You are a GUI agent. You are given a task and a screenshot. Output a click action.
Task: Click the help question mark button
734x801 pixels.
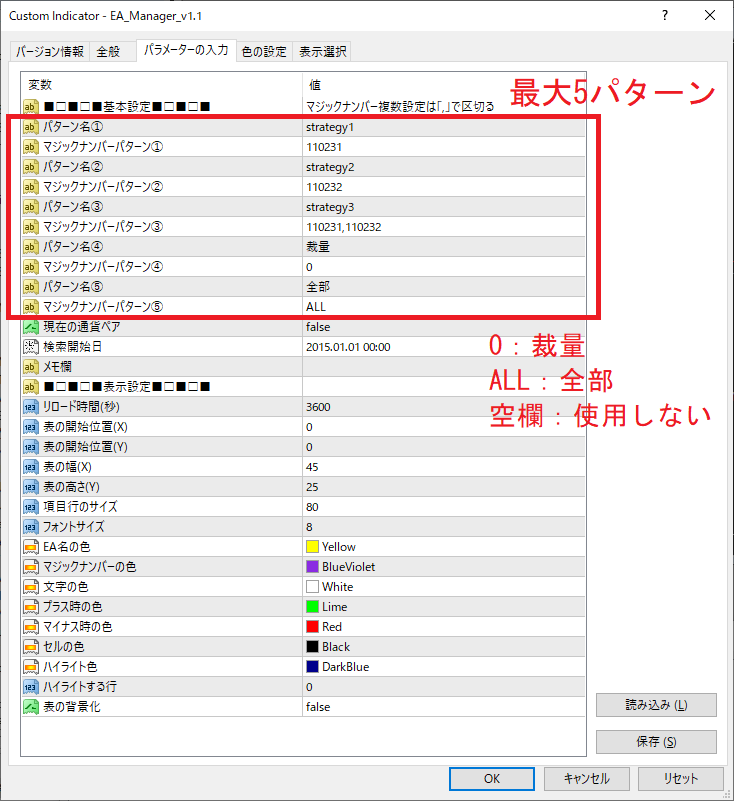pos(665,15)
